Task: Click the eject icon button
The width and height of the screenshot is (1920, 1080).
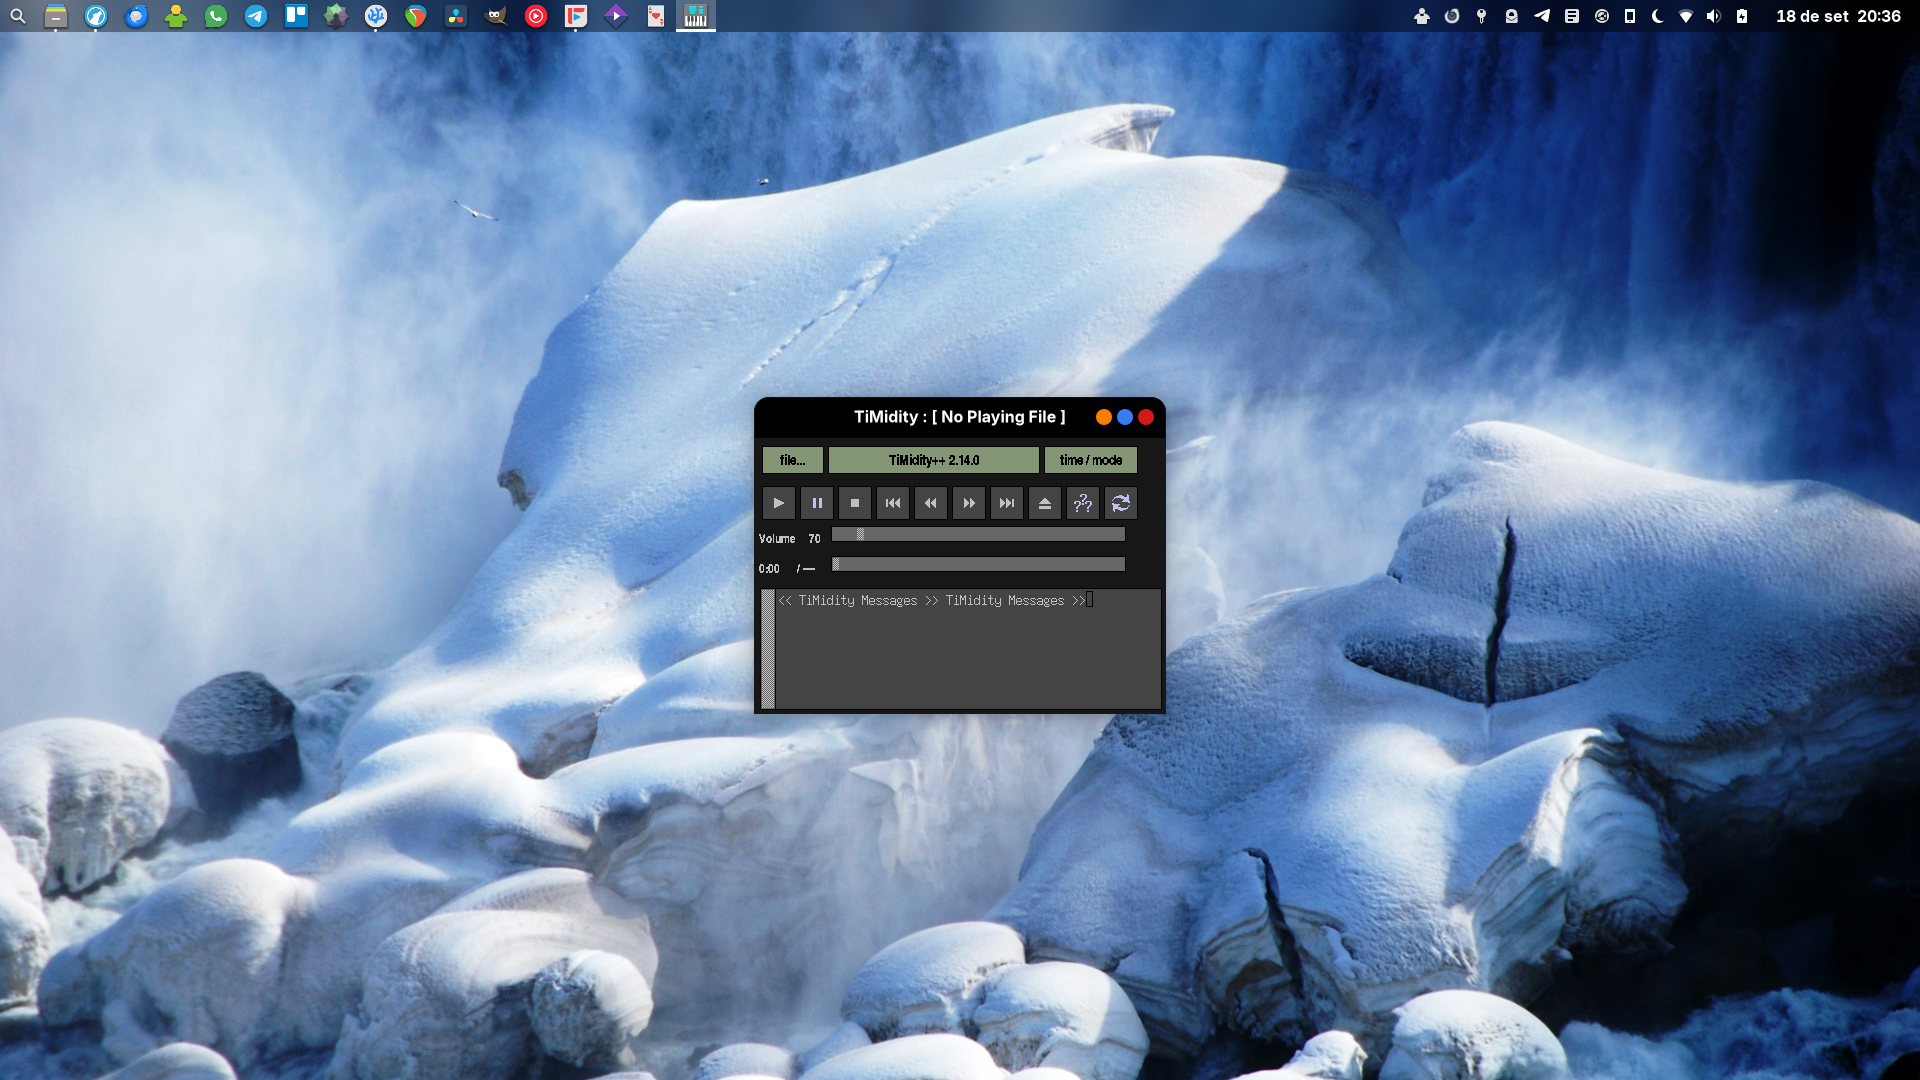Action: 1044,503
